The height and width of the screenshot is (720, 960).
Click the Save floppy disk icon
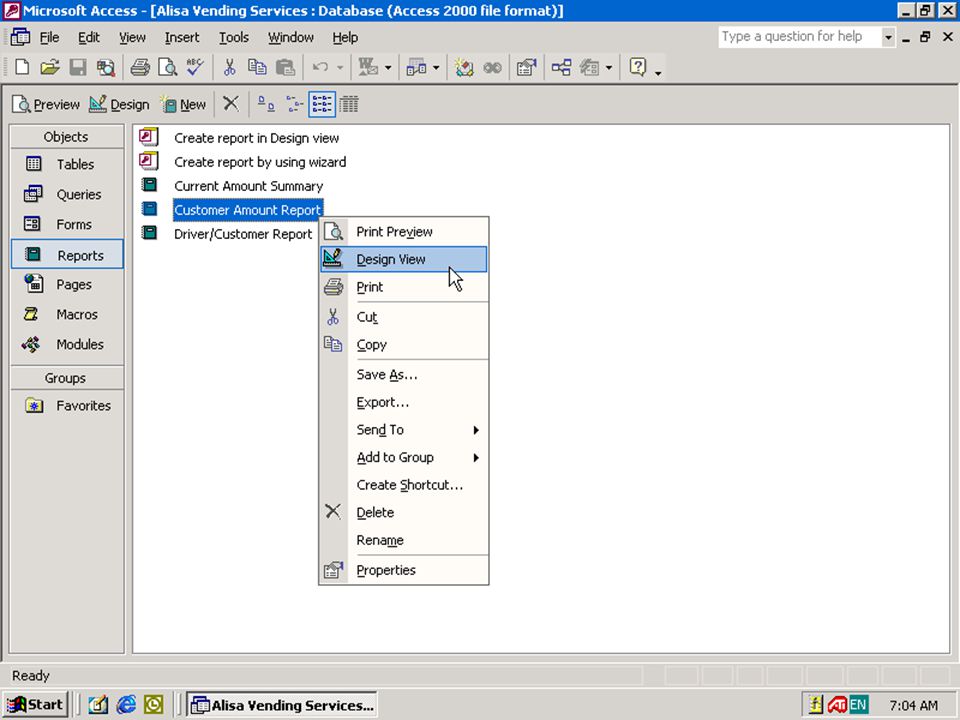pyautogui.click(x=78, y=67)
